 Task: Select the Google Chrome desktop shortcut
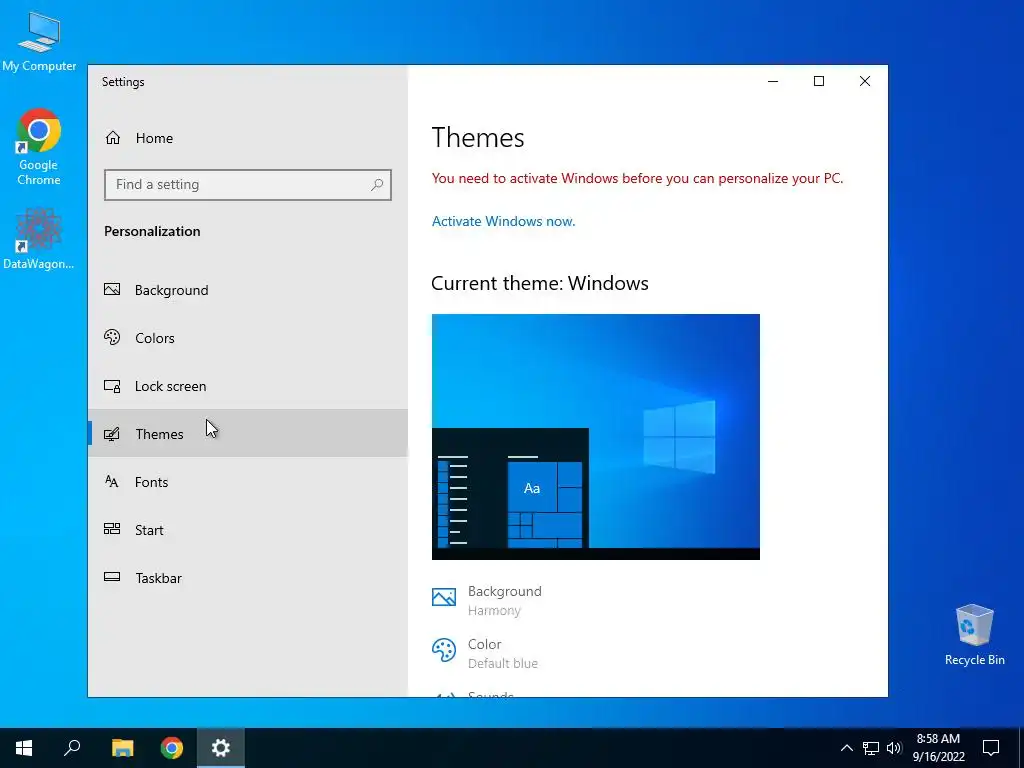(x=39, y=147)
